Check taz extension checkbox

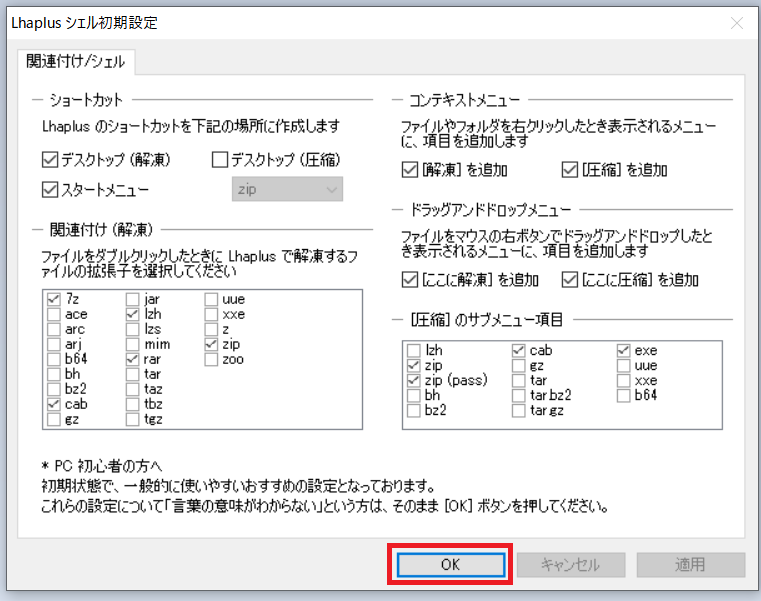pos(132,389)
